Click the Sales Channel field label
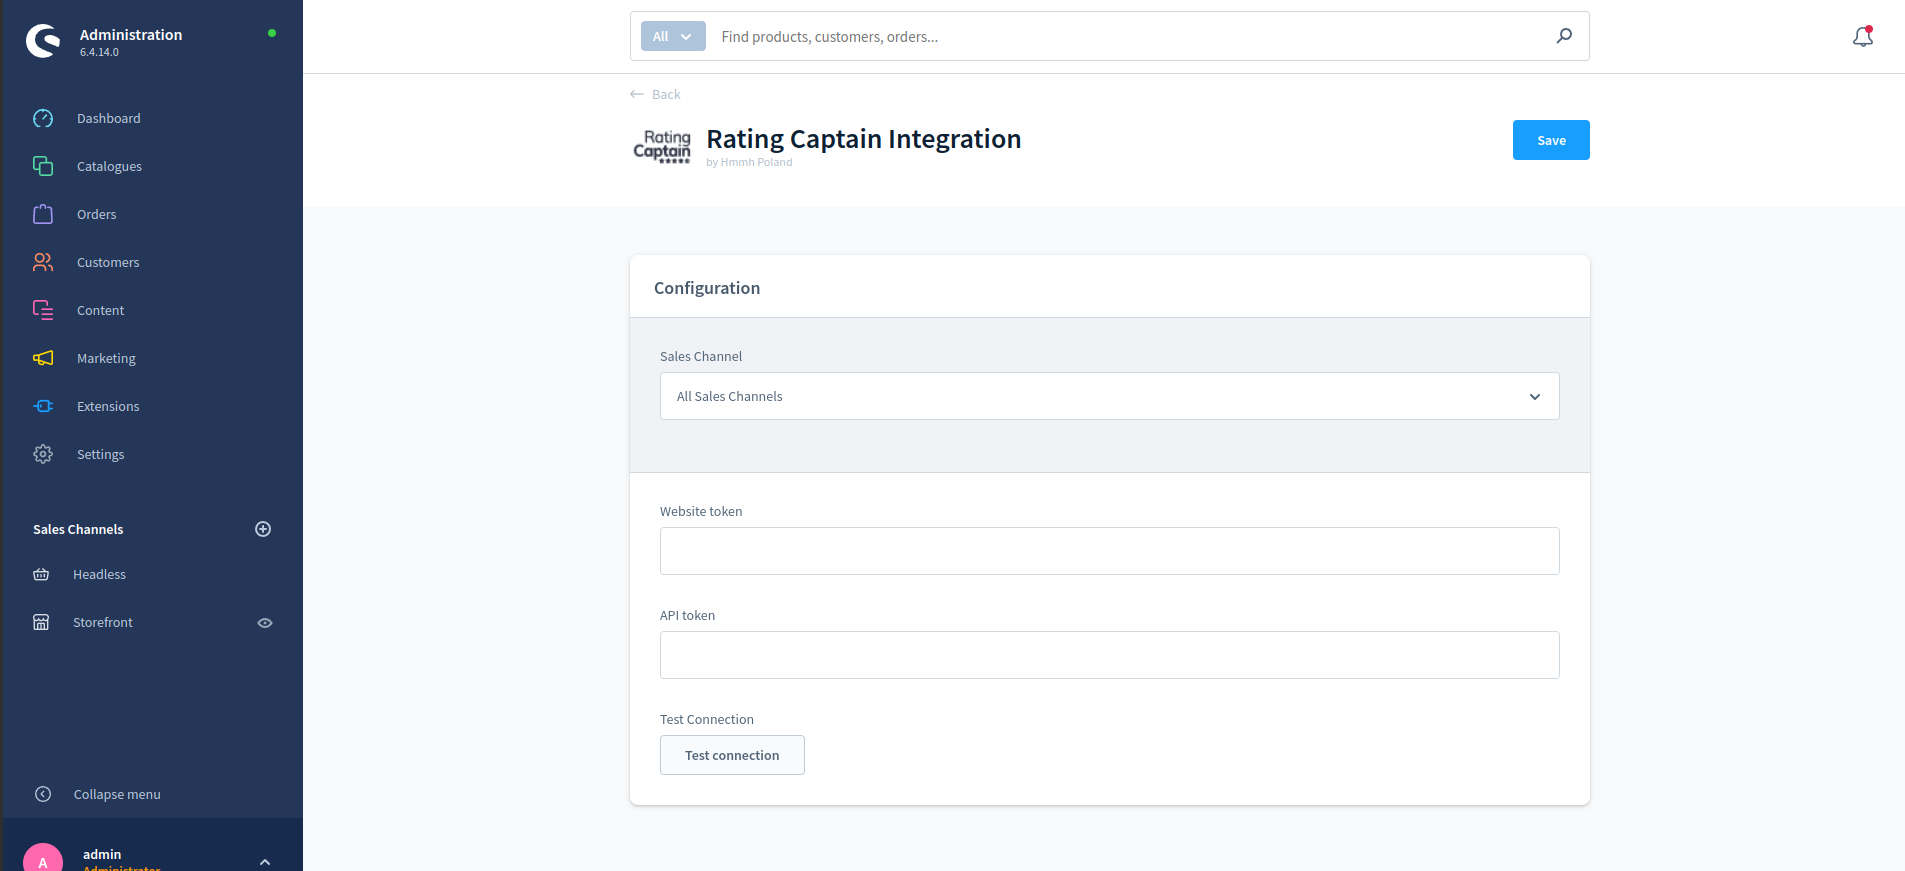Screen dimensions: 1905x871 pos(701,356)
